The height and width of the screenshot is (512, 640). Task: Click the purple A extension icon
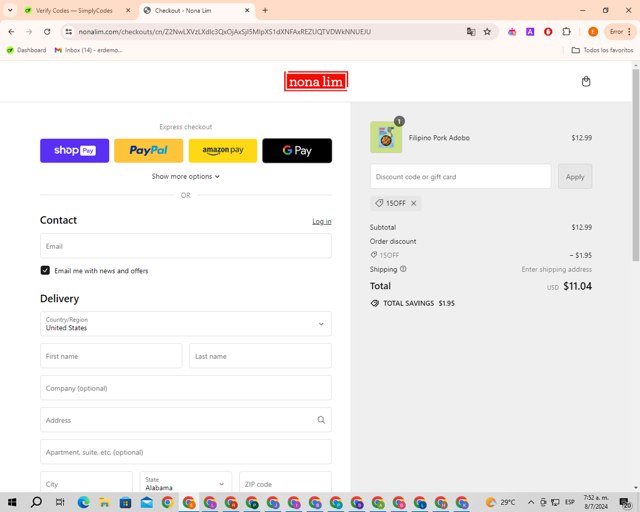(x=530, y=31)
